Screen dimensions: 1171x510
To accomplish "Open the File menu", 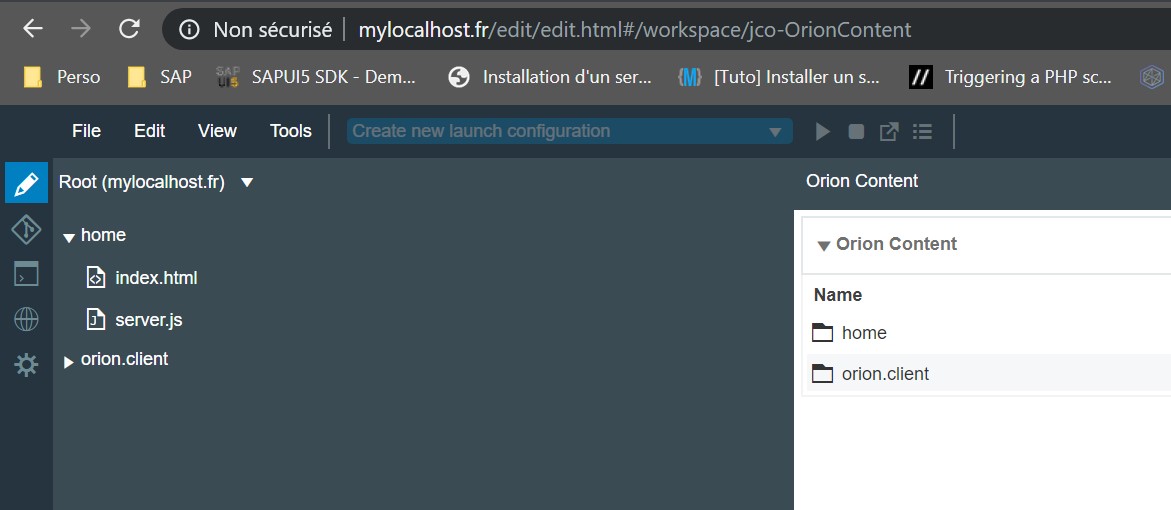I will click(x=87, y=131).
